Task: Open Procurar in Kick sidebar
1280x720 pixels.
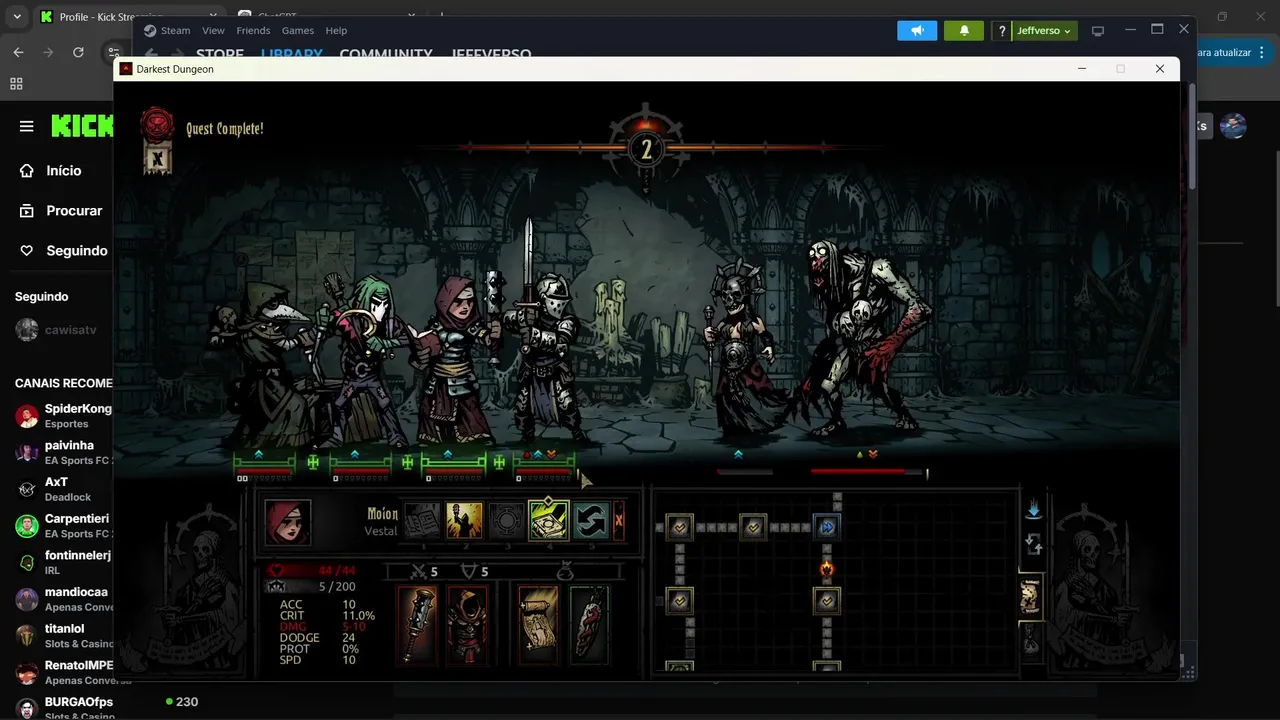Action: pyautogui.click(x=60, y=211)
